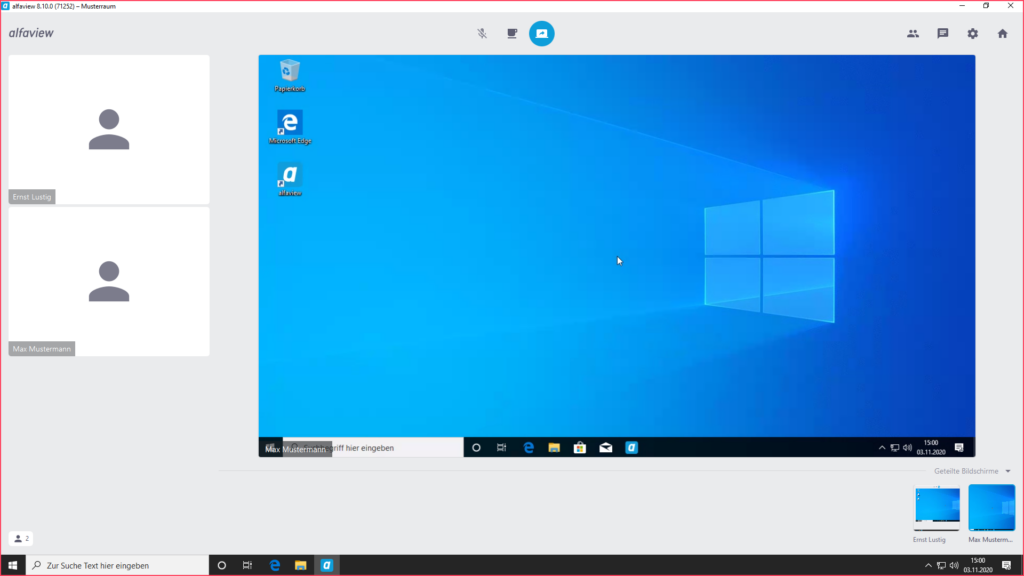Click the Max Mustermann name label

41,348
